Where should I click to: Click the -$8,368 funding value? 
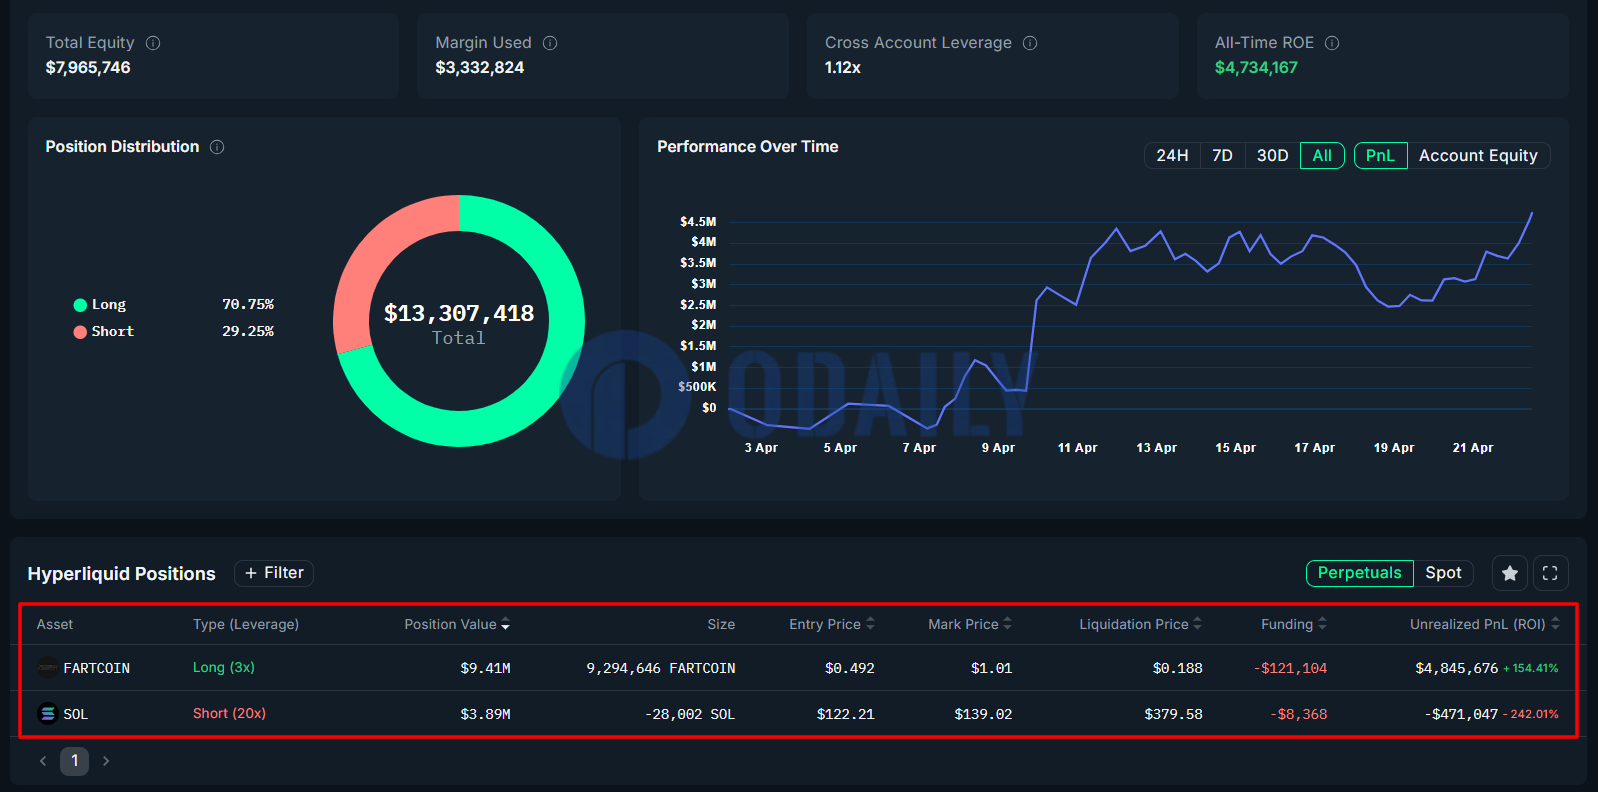click(1299, 714)
